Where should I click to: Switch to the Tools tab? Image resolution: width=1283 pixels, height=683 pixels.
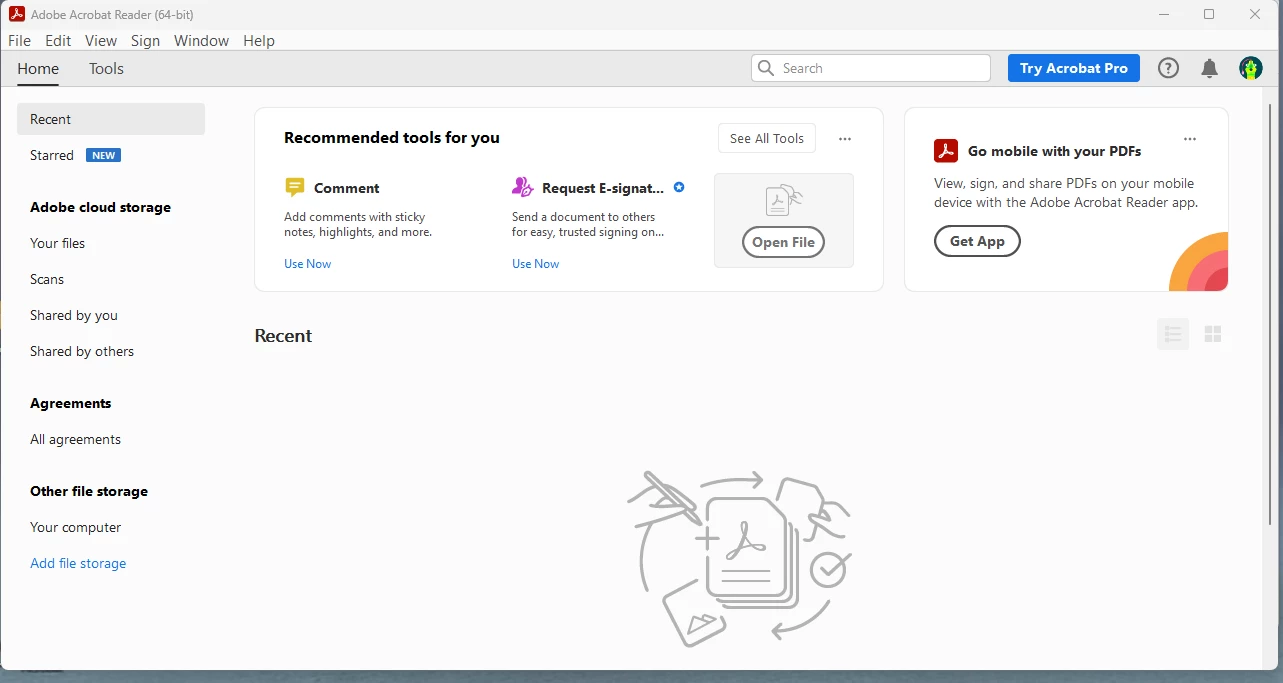106,69
